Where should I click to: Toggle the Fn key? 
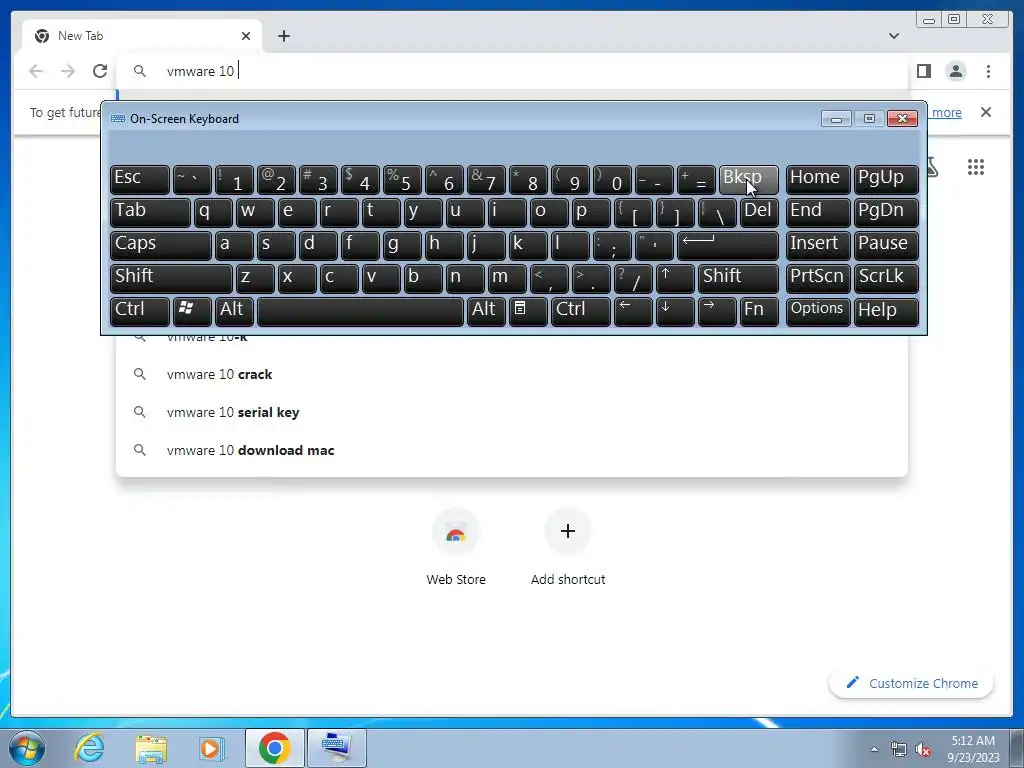coord(759,311)
